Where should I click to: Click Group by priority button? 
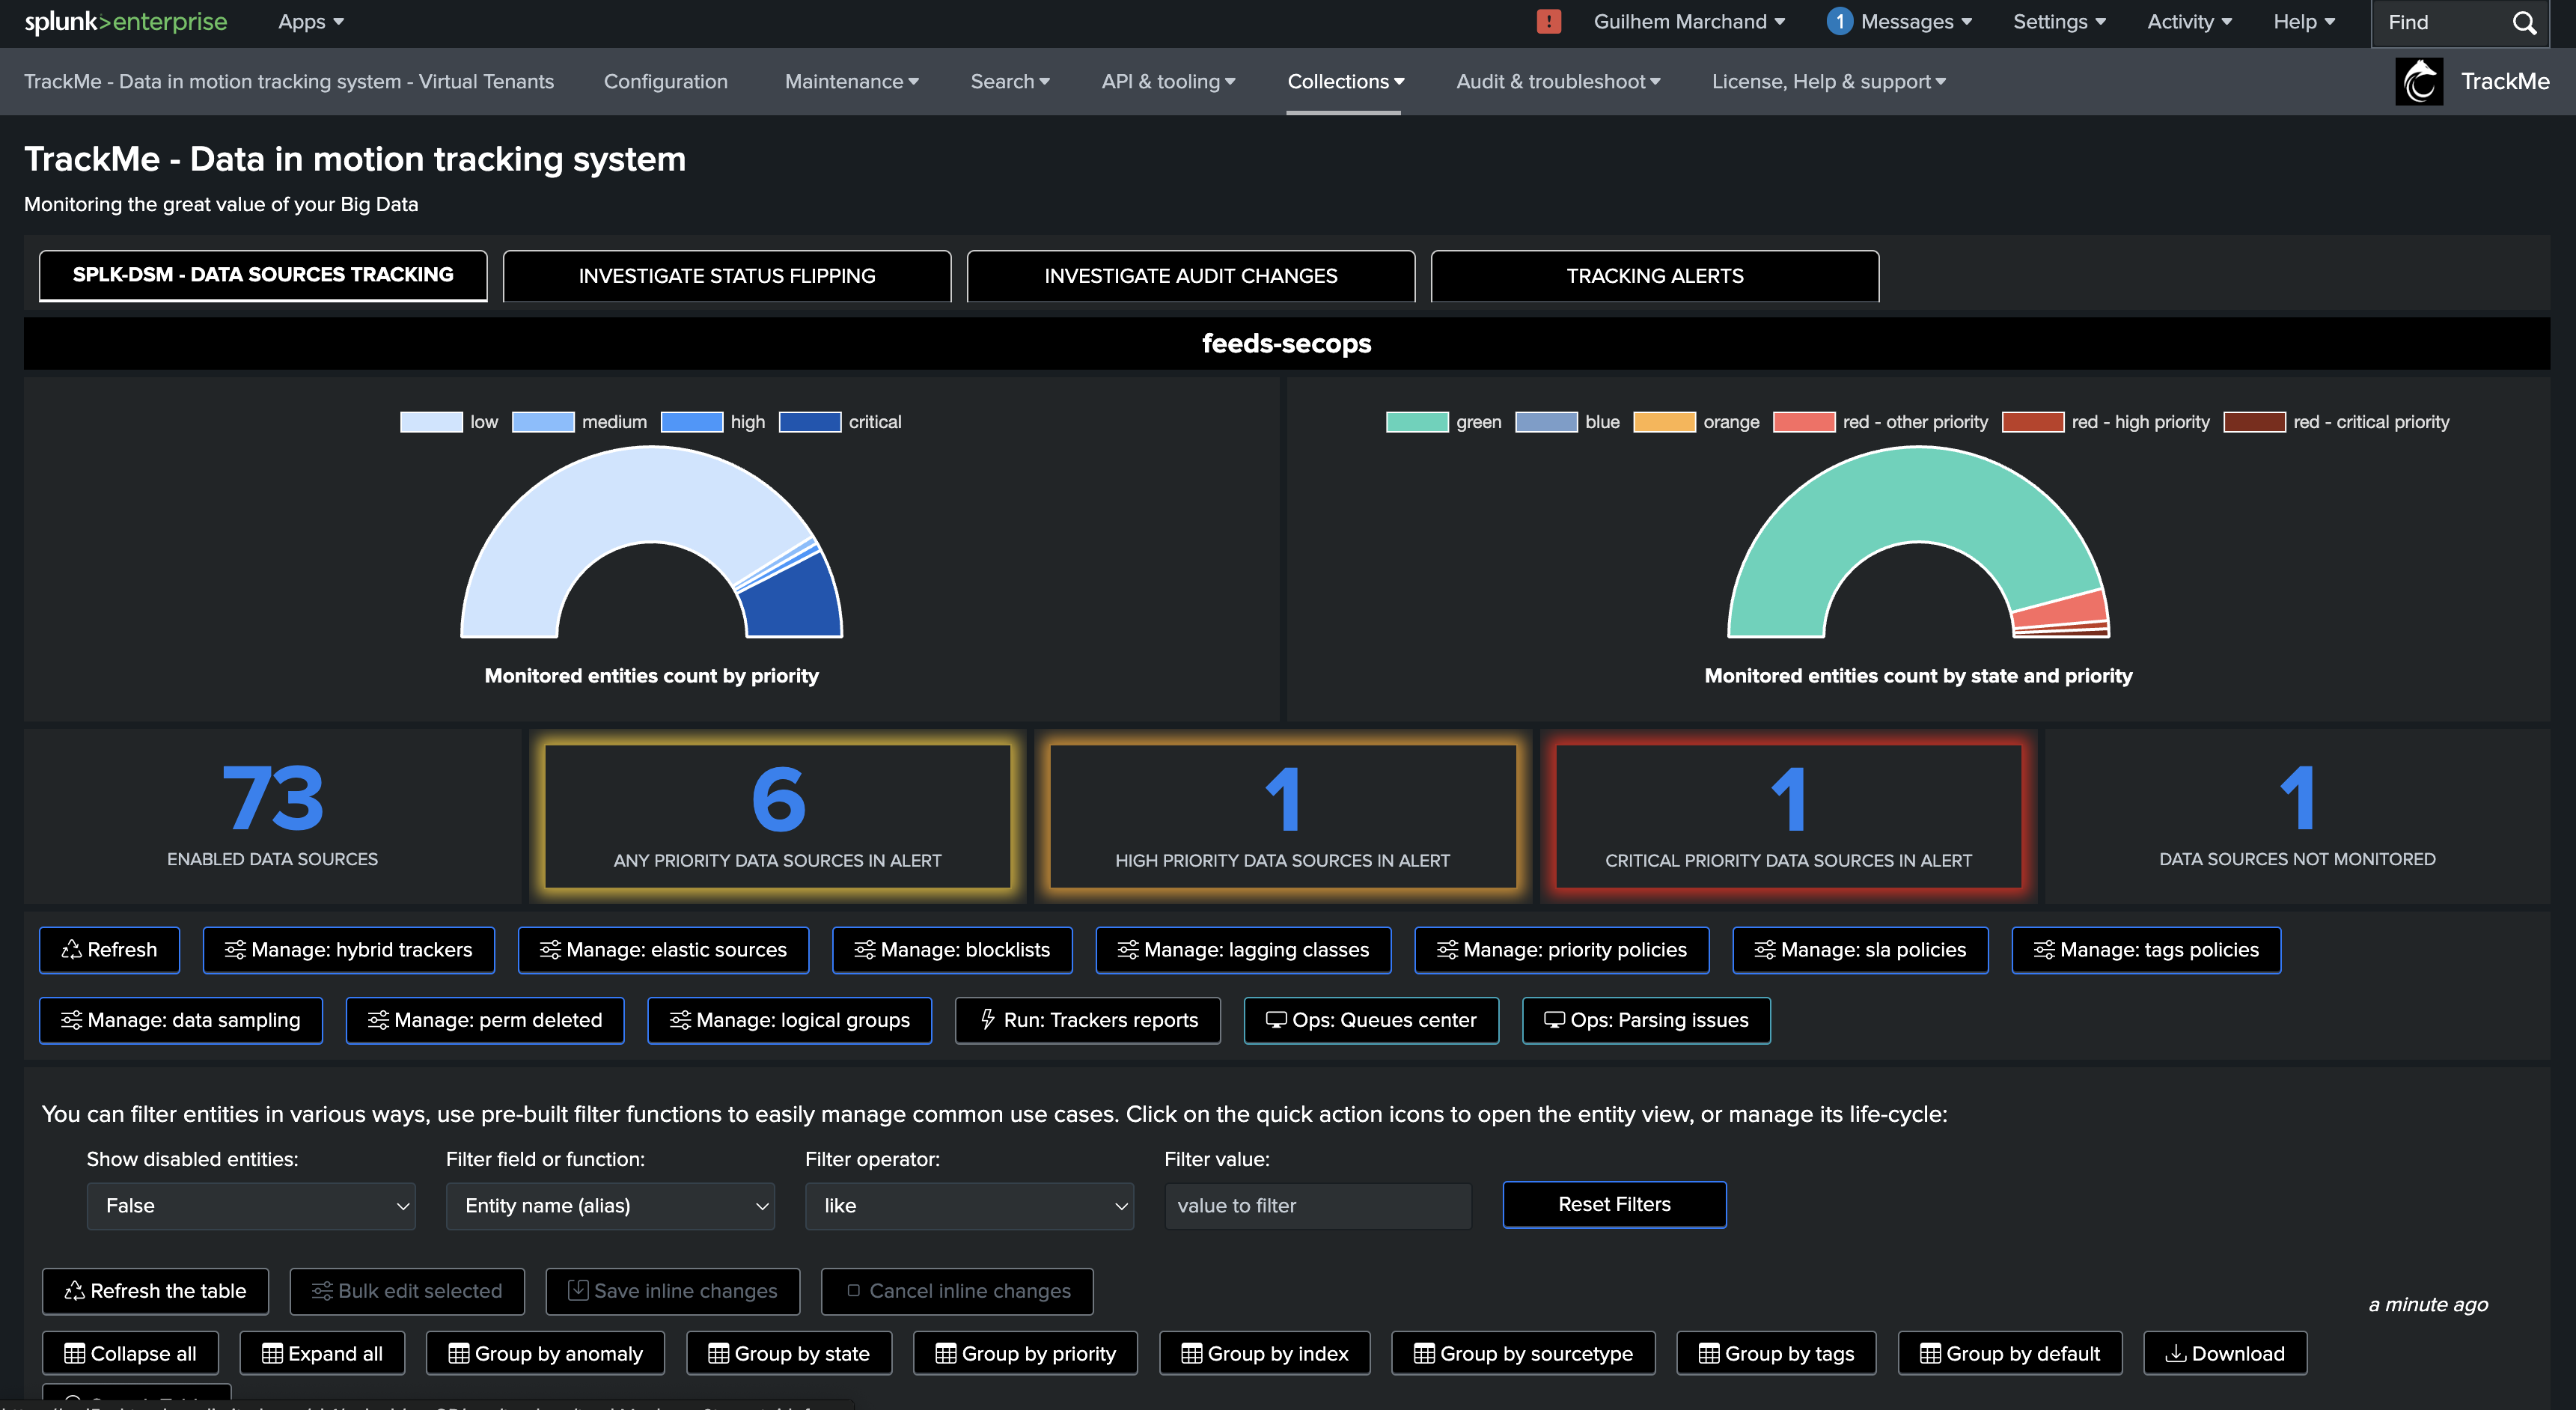[1025, 1353]
